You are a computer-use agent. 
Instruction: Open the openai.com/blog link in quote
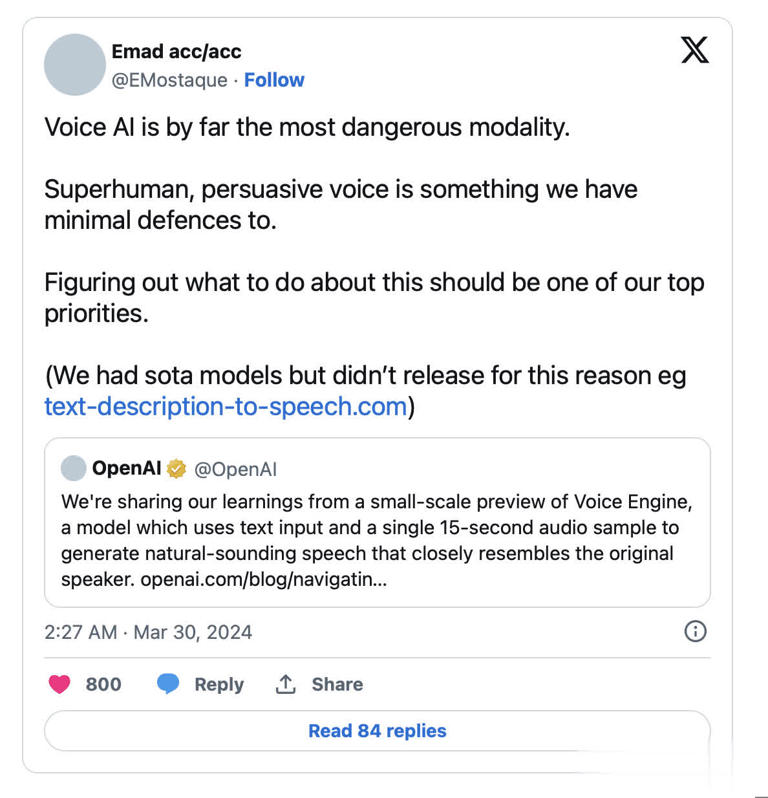tap(263, 579)
